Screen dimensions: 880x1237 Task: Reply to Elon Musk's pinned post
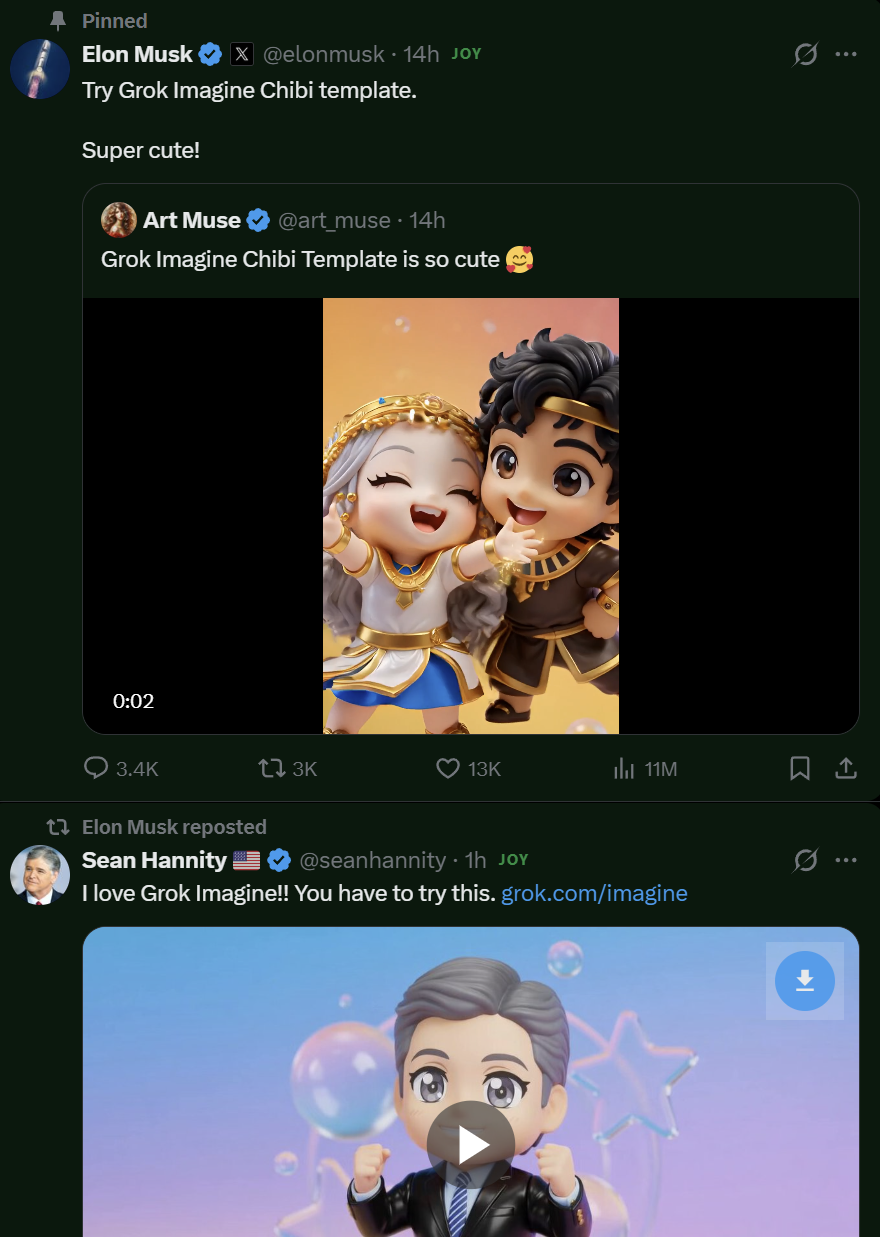(96, 768)
